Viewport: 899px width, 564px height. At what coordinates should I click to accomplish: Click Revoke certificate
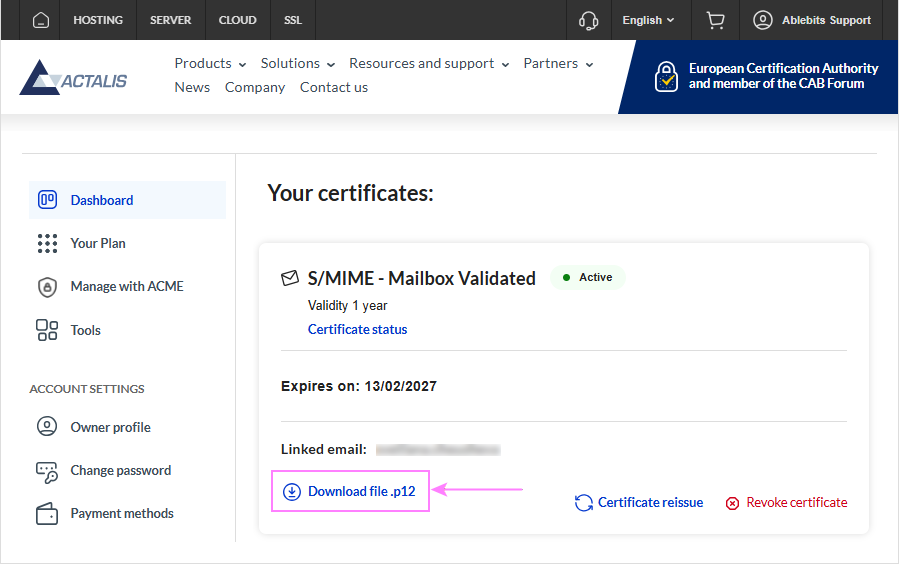click(x=786, y=502)
